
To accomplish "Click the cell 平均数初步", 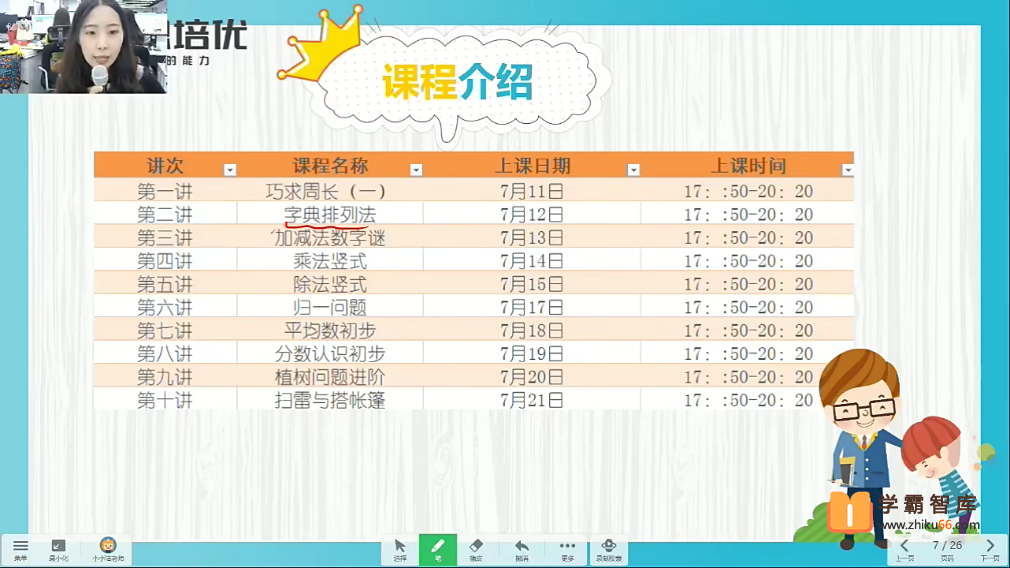I will (x=330, y=330).
